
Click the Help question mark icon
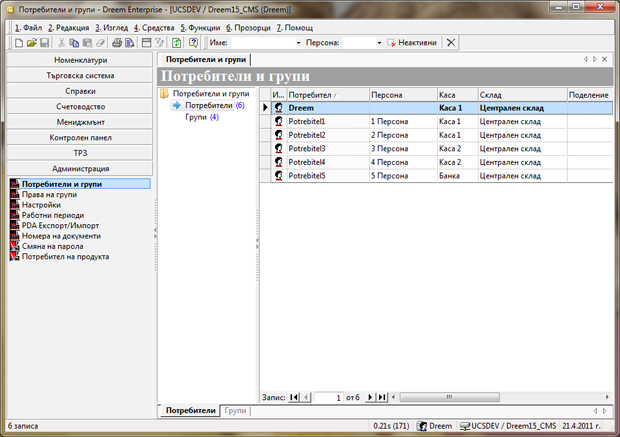[193, 43]
